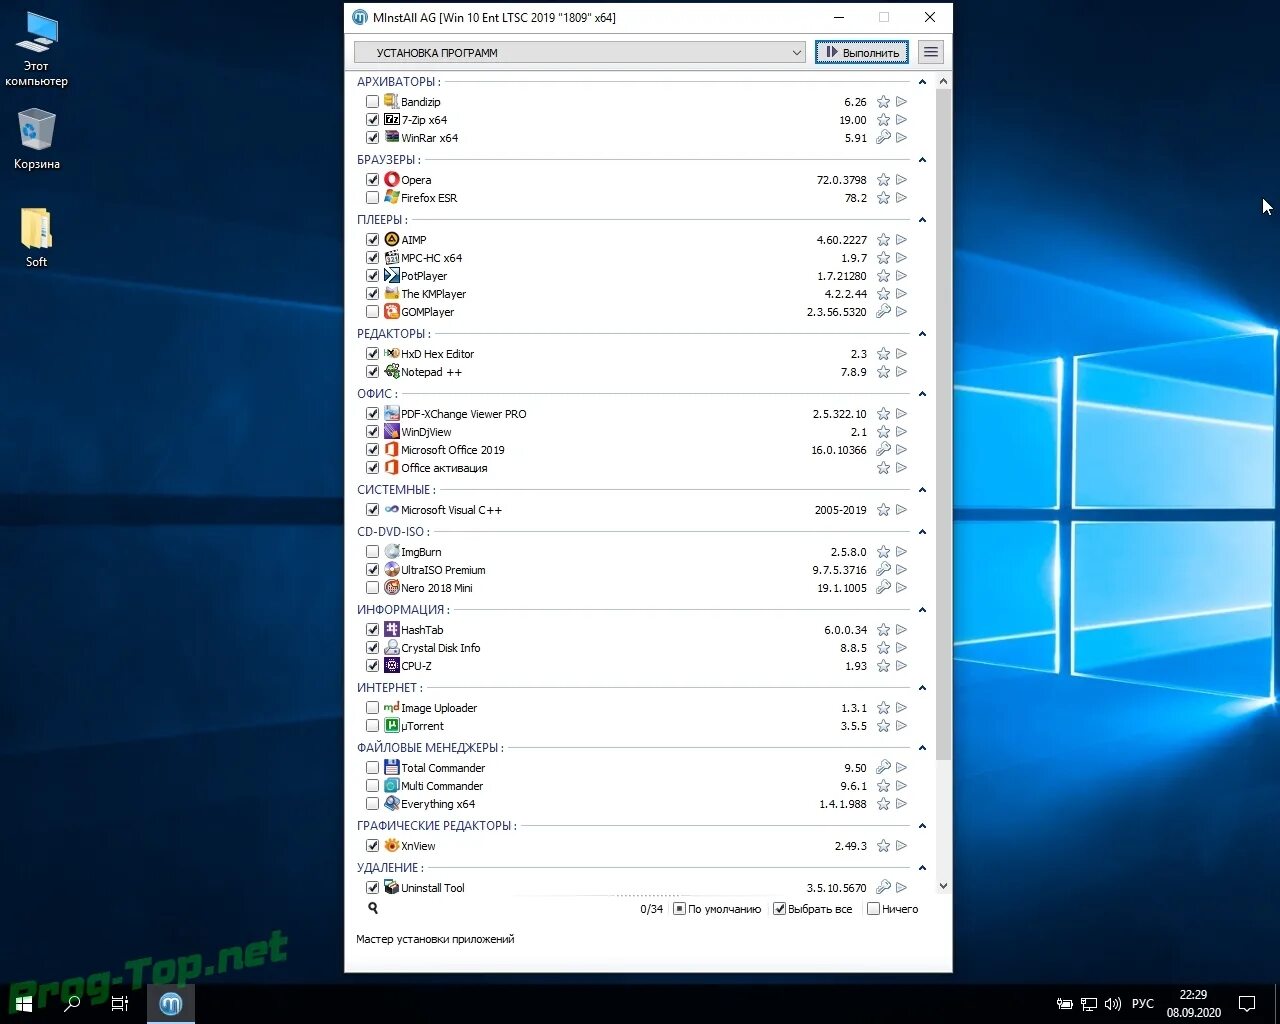Click the play arrow in the XnView row
The width and height of the screenshot is (1280, 1024).
(x=901, y=846)
